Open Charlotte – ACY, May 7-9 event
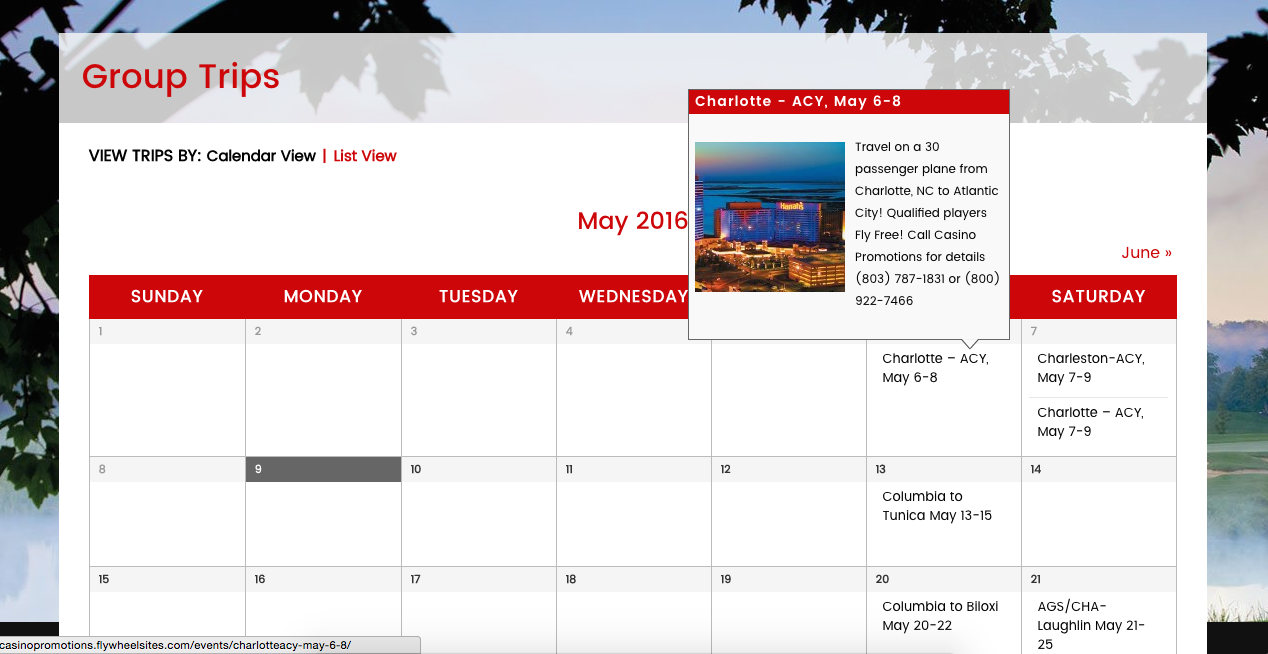Screen dimensions: 1268x654 pos(1090,422)
